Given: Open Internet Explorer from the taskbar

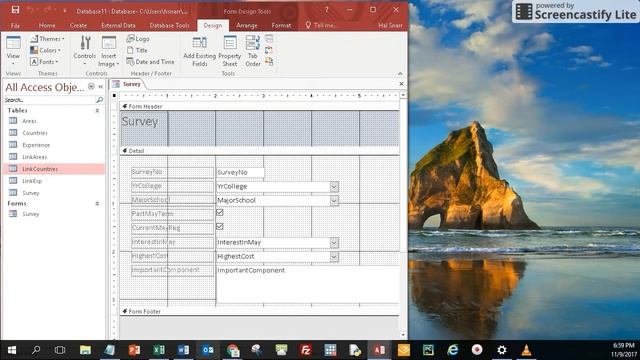Looking at the screenshot, I should (453, 350).
